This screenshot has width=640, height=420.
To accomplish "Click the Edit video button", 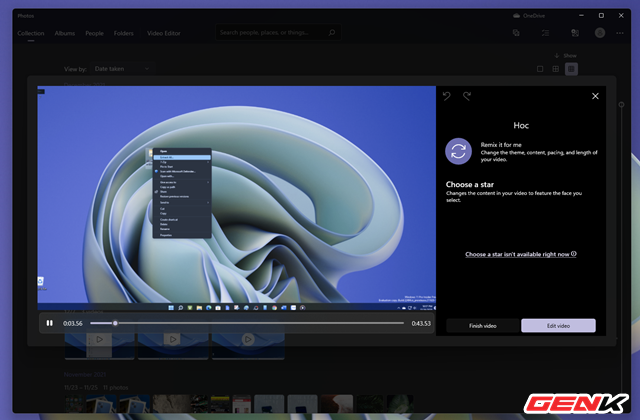I will 558,326.
